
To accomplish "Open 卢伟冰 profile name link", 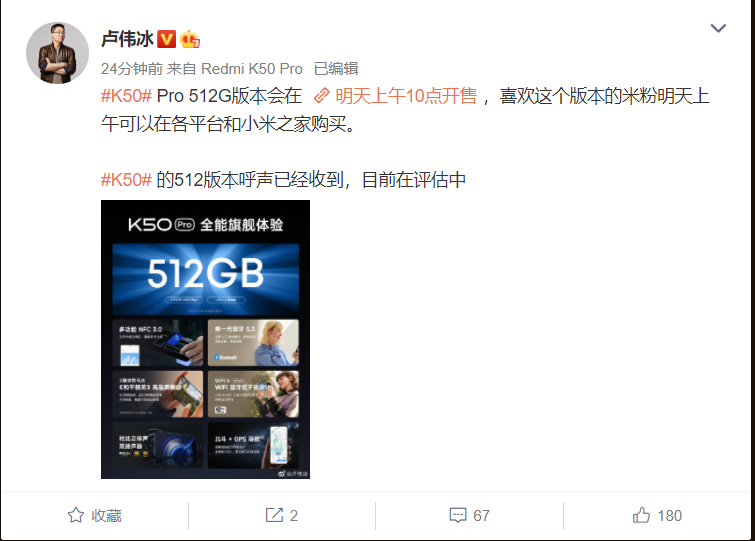I will (127, 39).
